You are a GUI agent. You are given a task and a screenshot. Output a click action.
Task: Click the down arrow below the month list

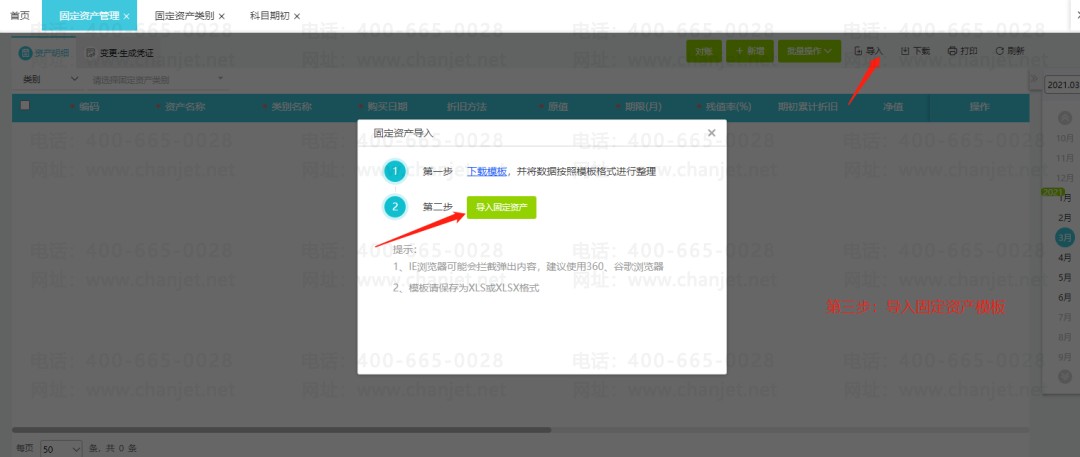1065,376
